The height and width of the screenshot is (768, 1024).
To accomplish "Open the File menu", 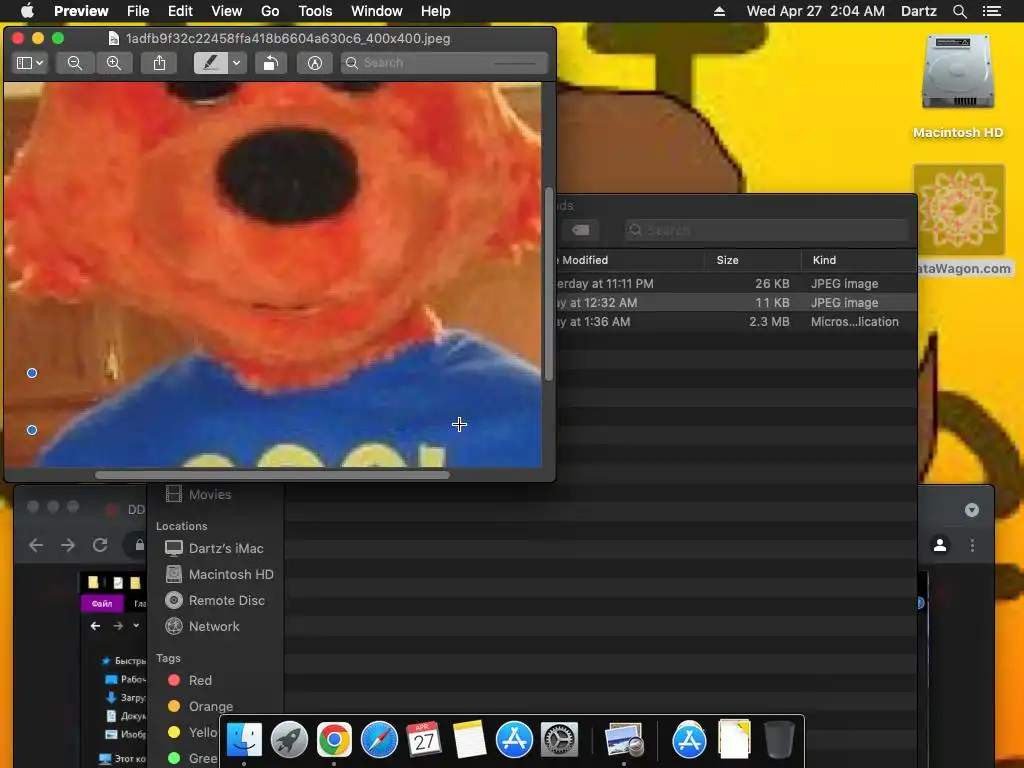I will point(138,11).
